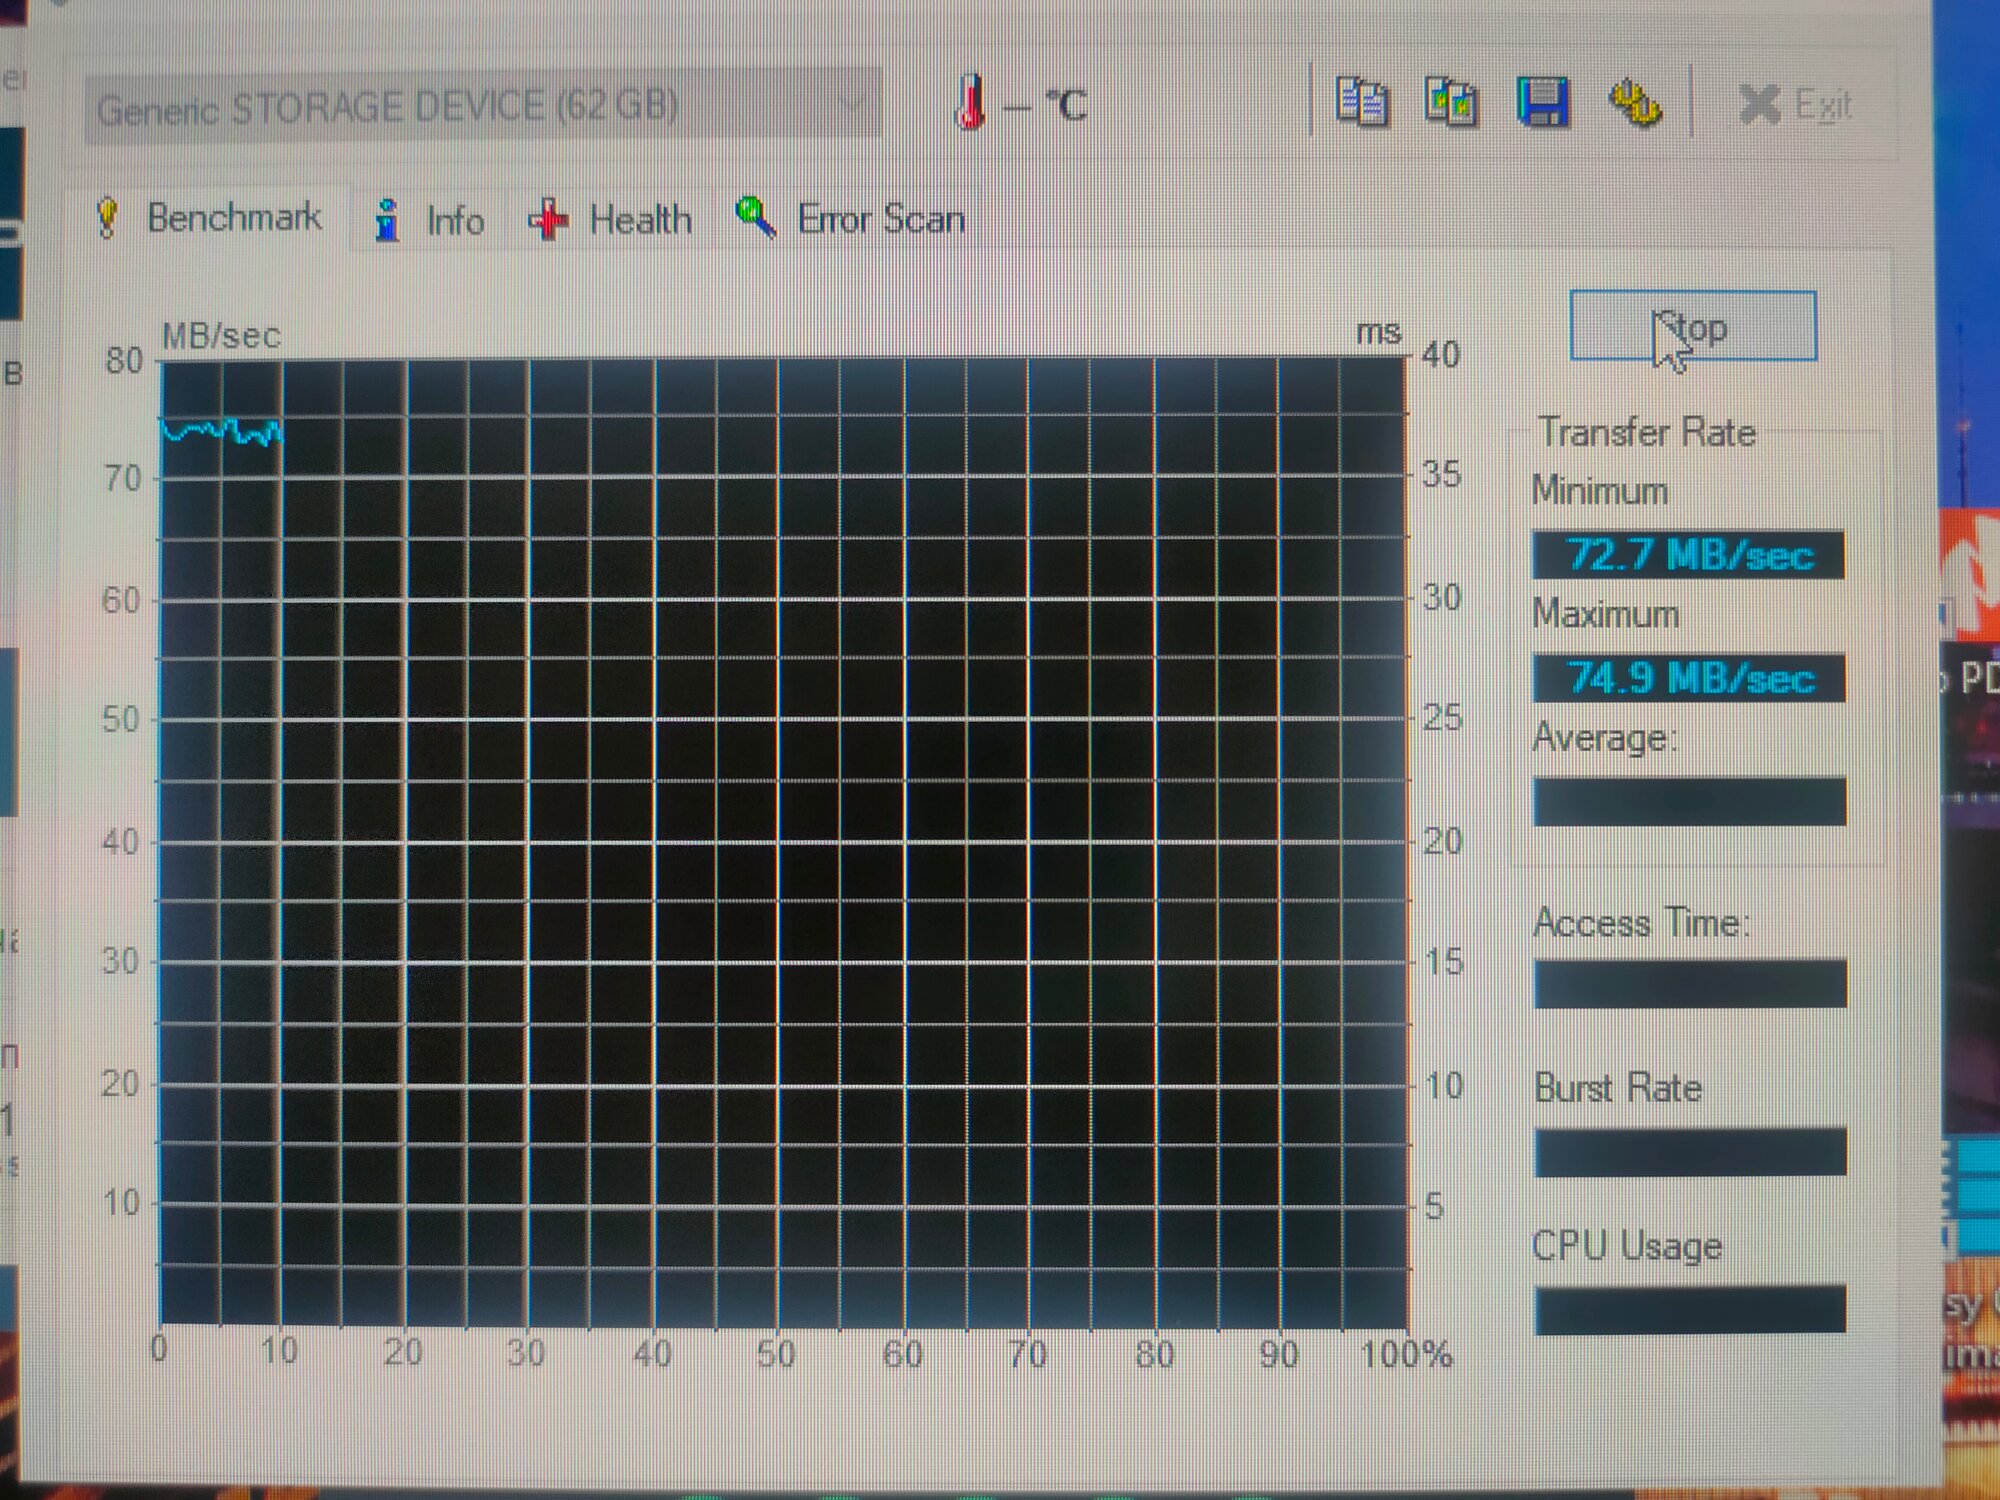Click the Minimum 72.7 MB/sec value box
2000x1500 pixels.
(x=1688, y=555)
